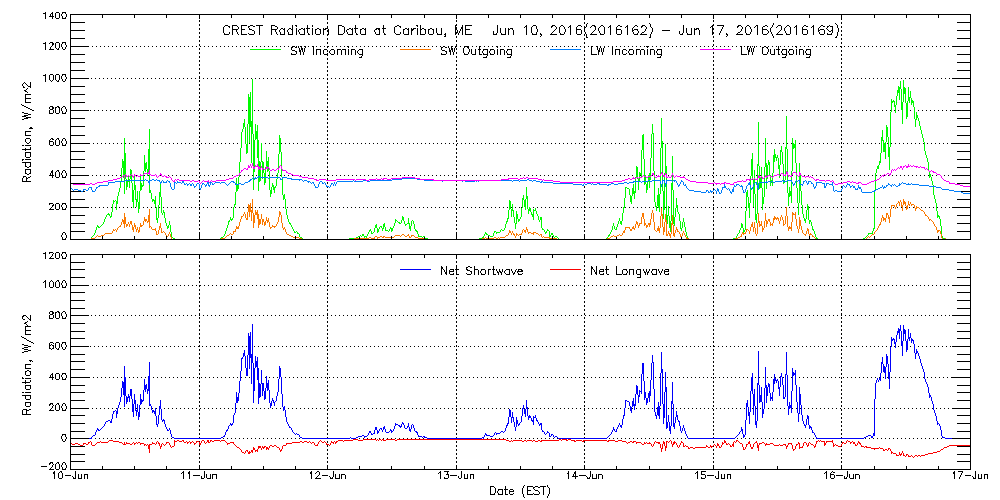Click the 15-Jun date tick label
Viewport: 1000px width, 500px height.
[713, 476]
